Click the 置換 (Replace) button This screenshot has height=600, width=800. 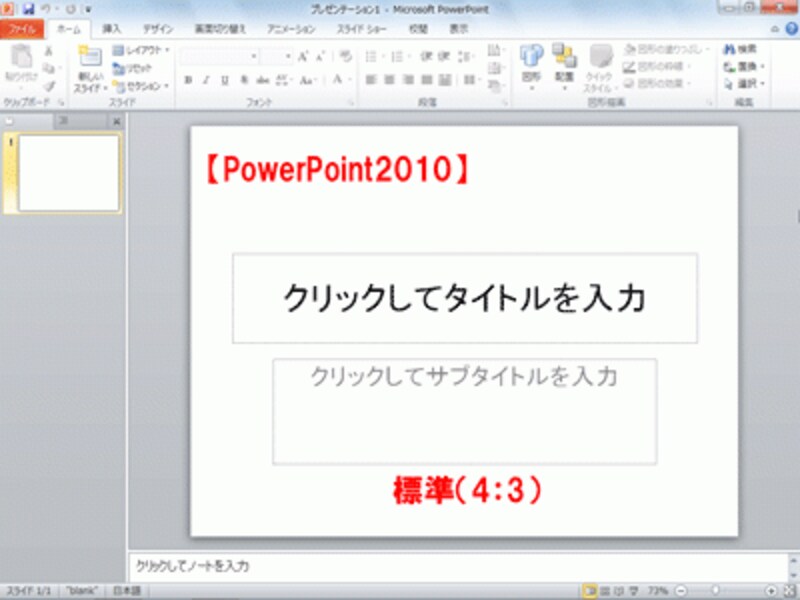pos(744,66)
